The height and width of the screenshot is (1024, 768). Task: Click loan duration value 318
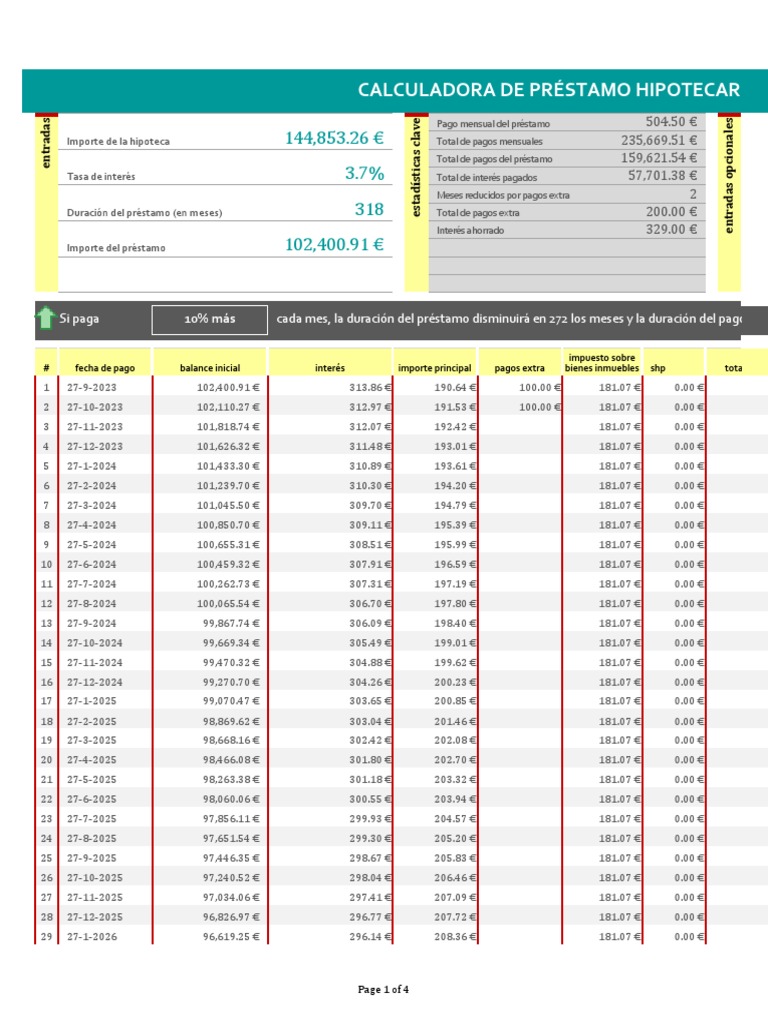tap(369, 209)
